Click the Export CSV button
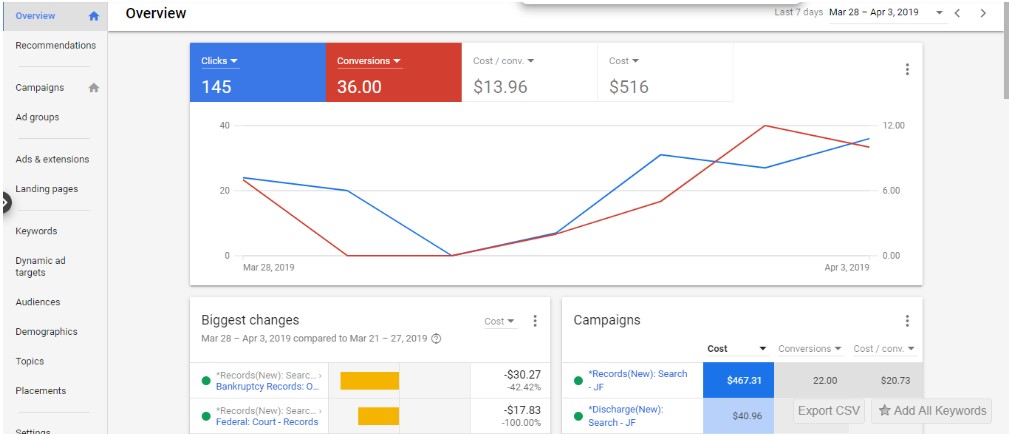 [829, 411]
